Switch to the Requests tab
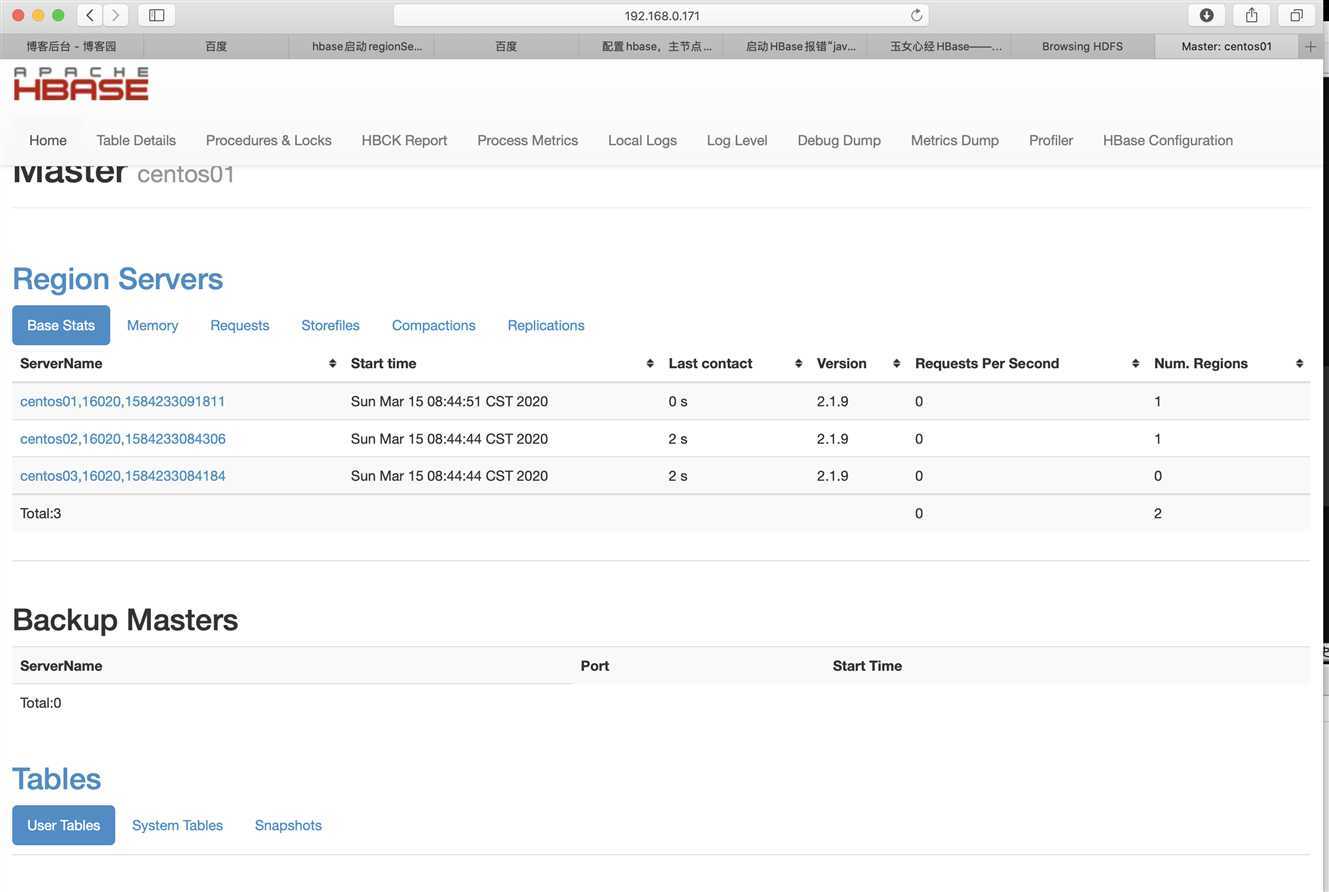1329x892 pixels. point(240,325)
